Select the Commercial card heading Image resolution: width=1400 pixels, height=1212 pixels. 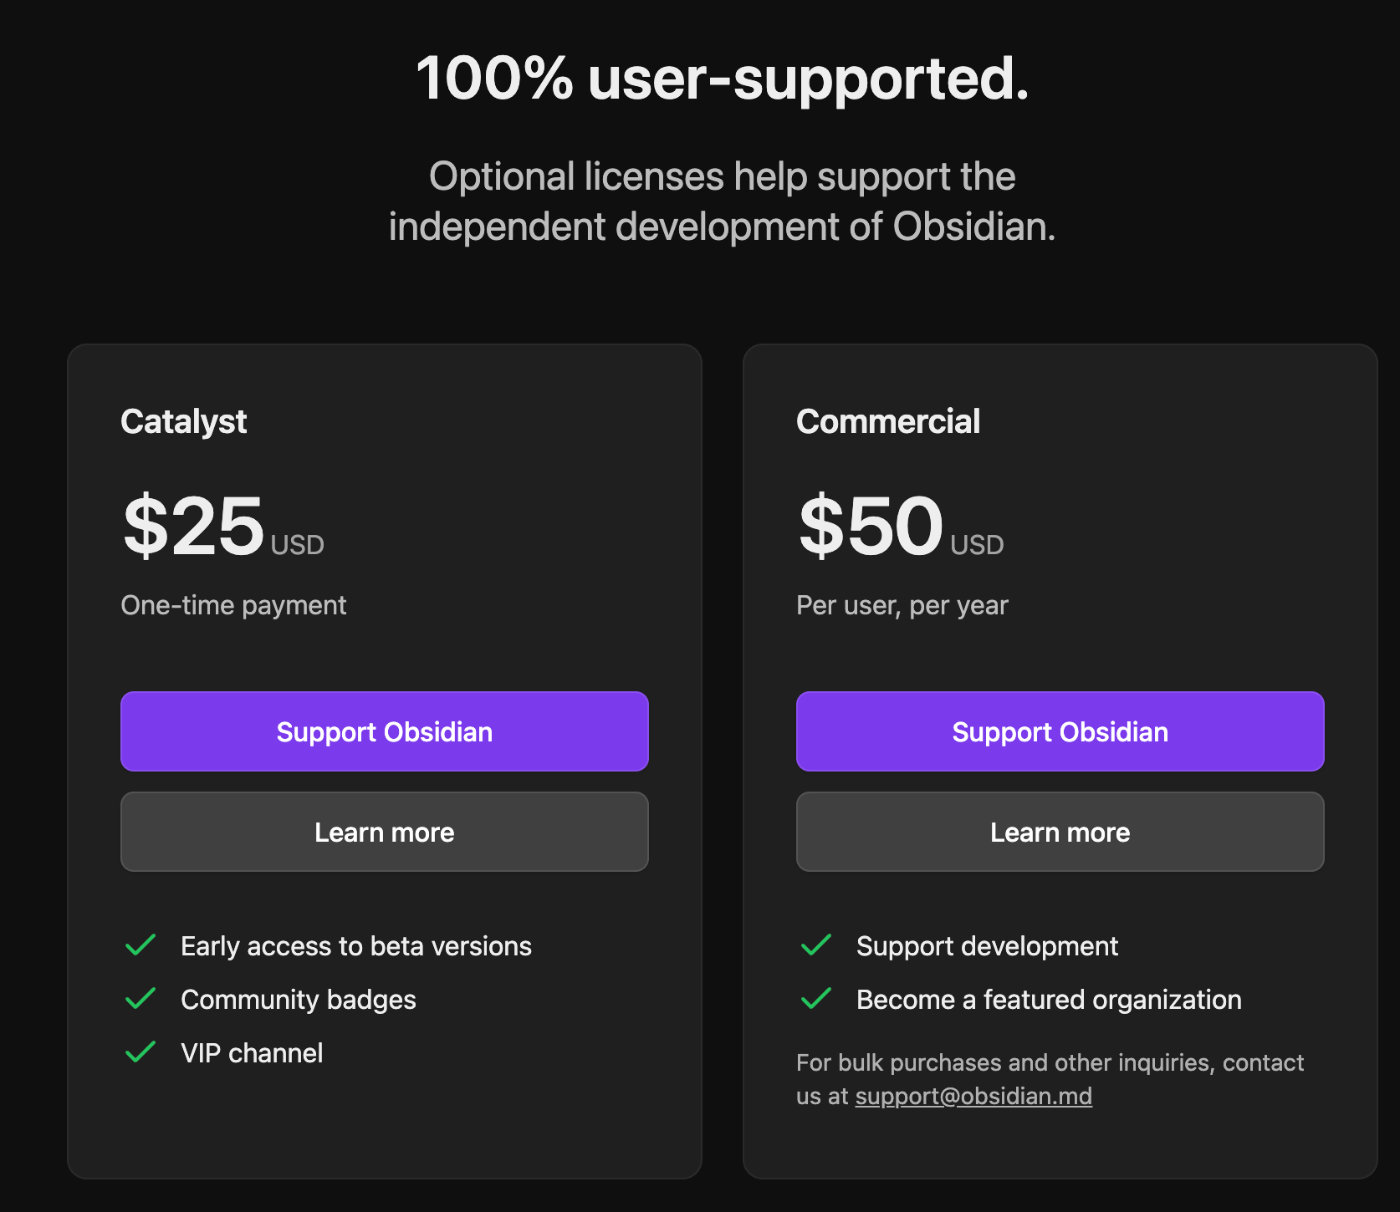click(x=888, y=421)
